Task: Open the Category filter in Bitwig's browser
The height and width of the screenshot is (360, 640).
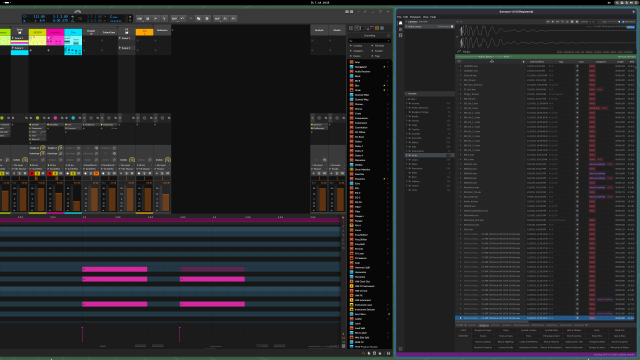Action: tap(358, 51)
